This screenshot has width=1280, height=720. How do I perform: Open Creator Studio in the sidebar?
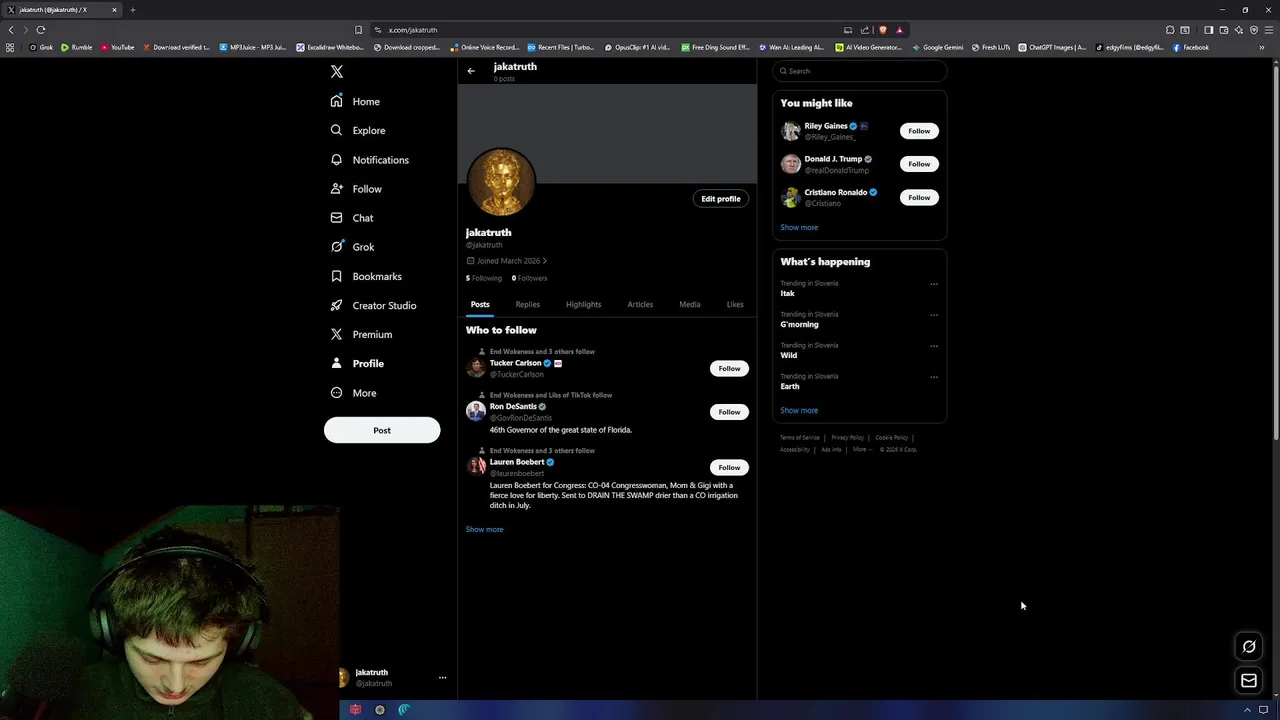(373, 305)
